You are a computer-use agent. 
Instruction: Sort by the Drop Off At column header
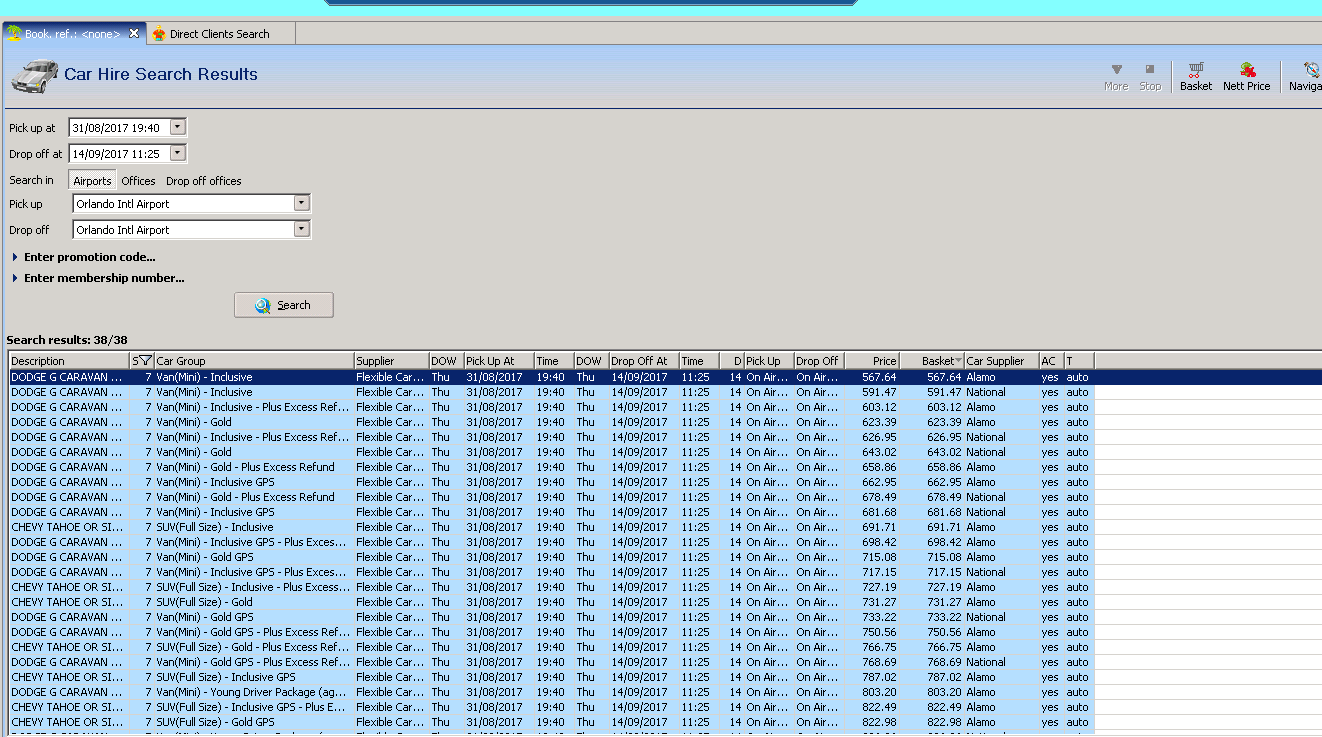coord(644,361)
